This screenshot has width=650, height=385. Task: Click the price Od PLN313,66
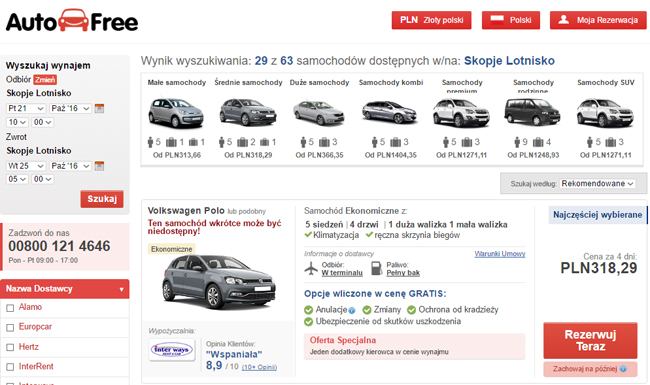177,155
